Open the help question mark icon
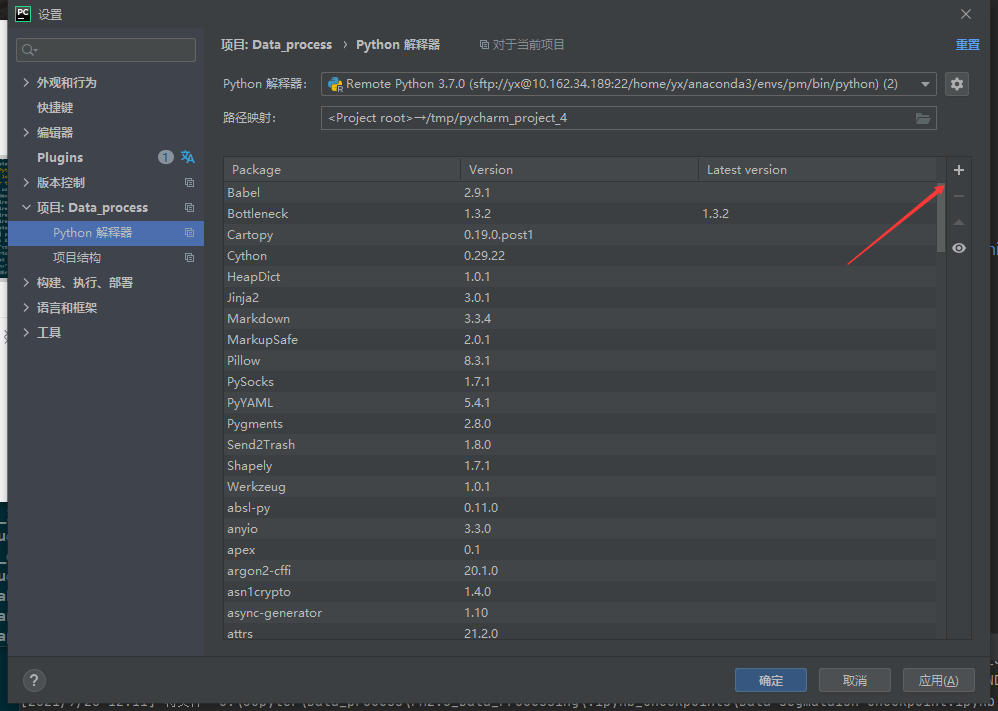Viewport: 998px width, 711px height. [33, 680]
